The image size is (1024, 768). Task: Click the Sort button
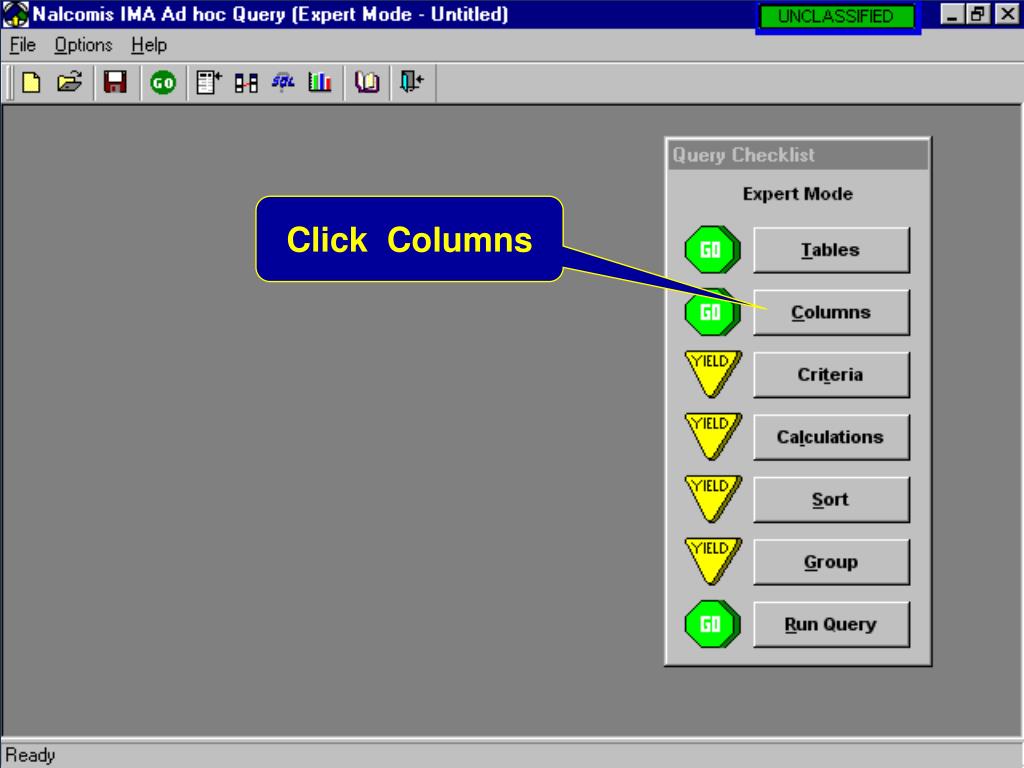831,500
